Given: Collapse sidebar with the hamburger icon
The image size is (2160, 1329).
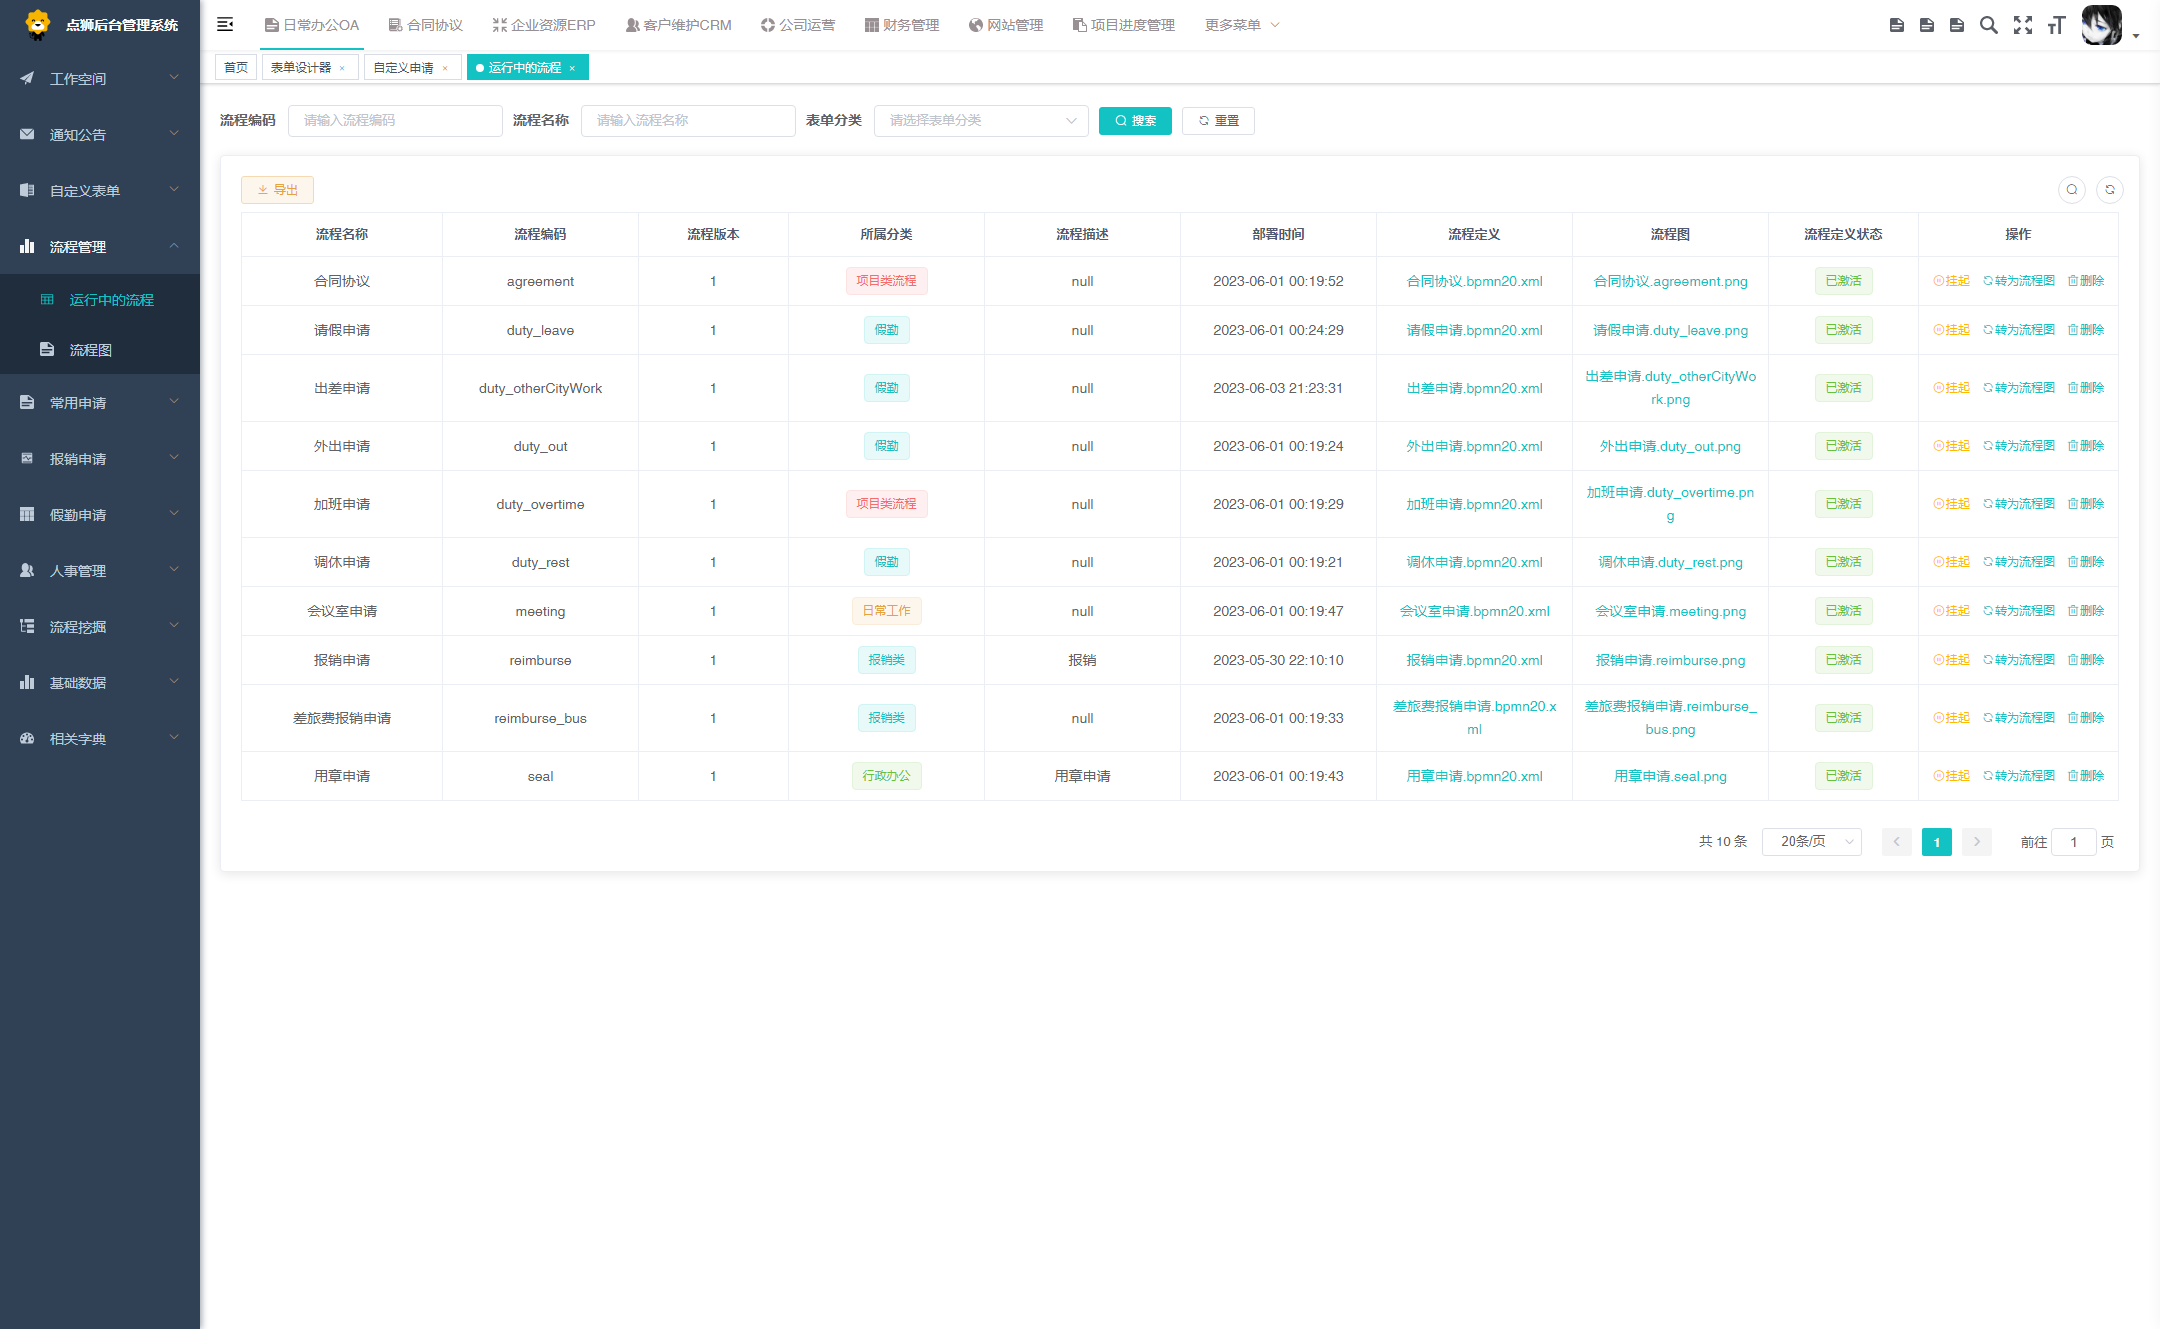Looking at the screenshot, I should (x=225, y=25).
